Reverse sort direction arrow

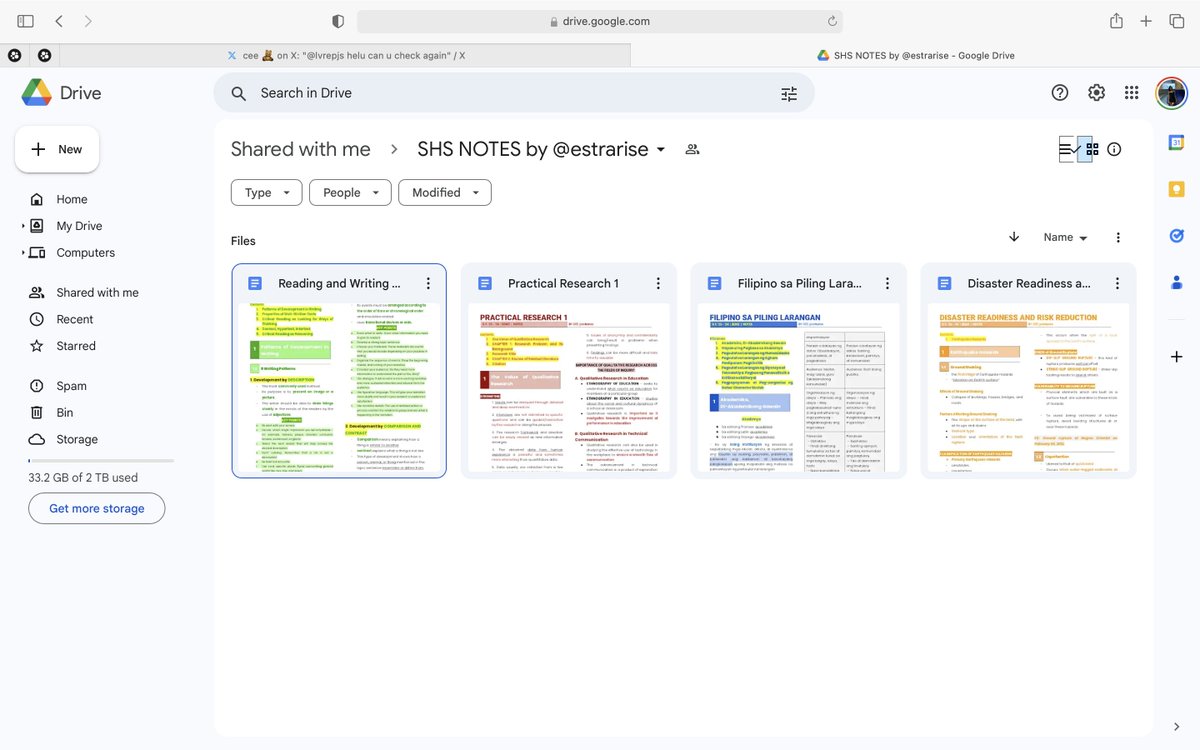pyautogui.click(x=1014, y=237)
